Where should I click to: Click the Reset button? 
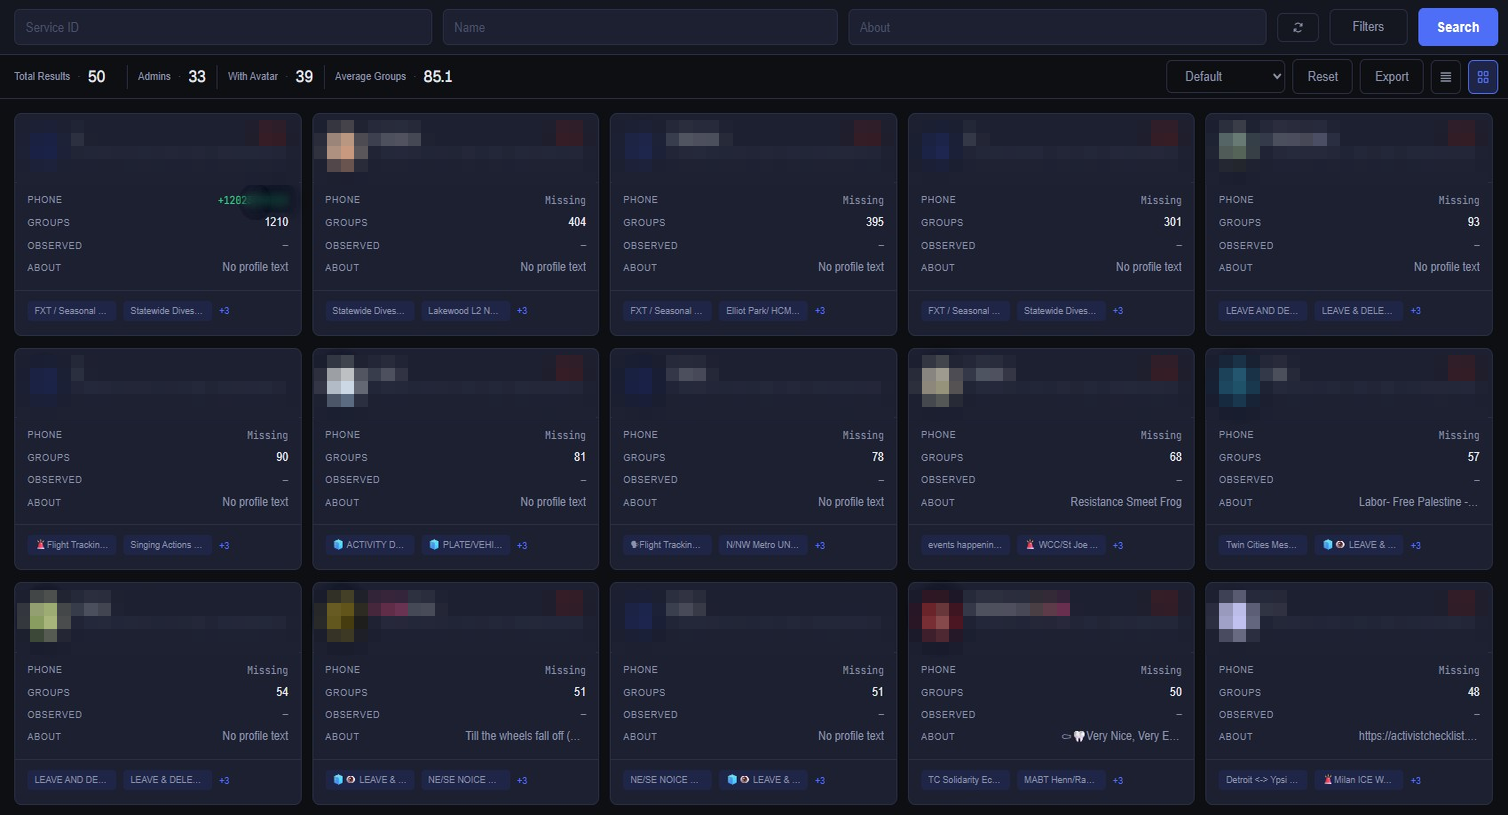[1322, 76]
